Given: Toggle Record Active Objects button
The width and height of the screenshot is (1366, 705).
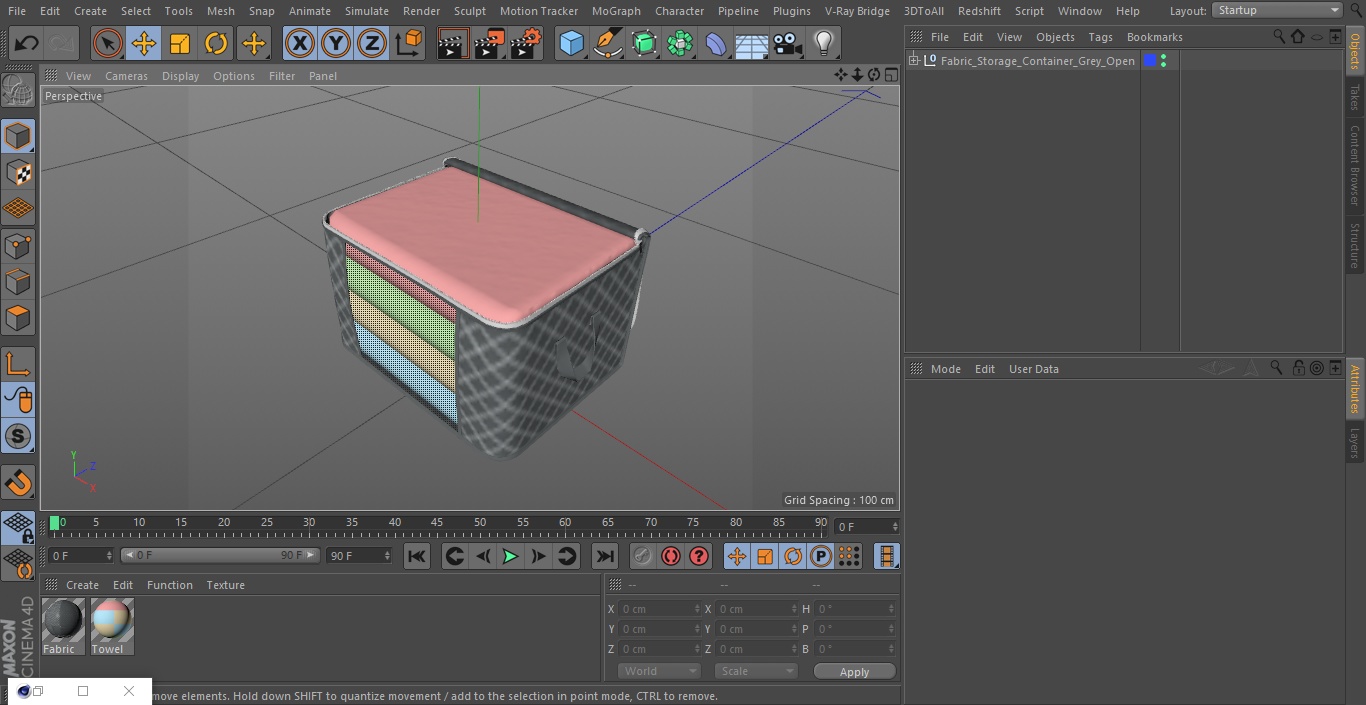Looking at the screenshot, I should [643, 556].
